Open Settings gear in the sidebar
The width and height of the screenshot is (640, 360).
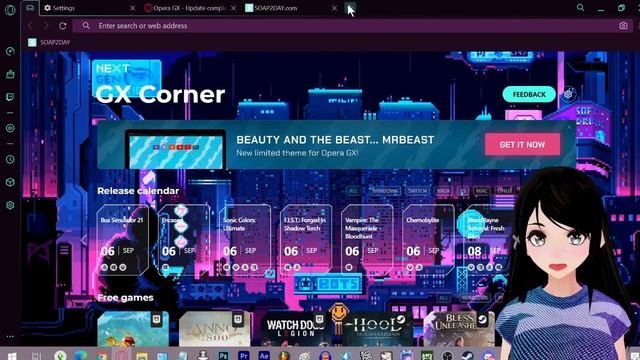[10, 205]
